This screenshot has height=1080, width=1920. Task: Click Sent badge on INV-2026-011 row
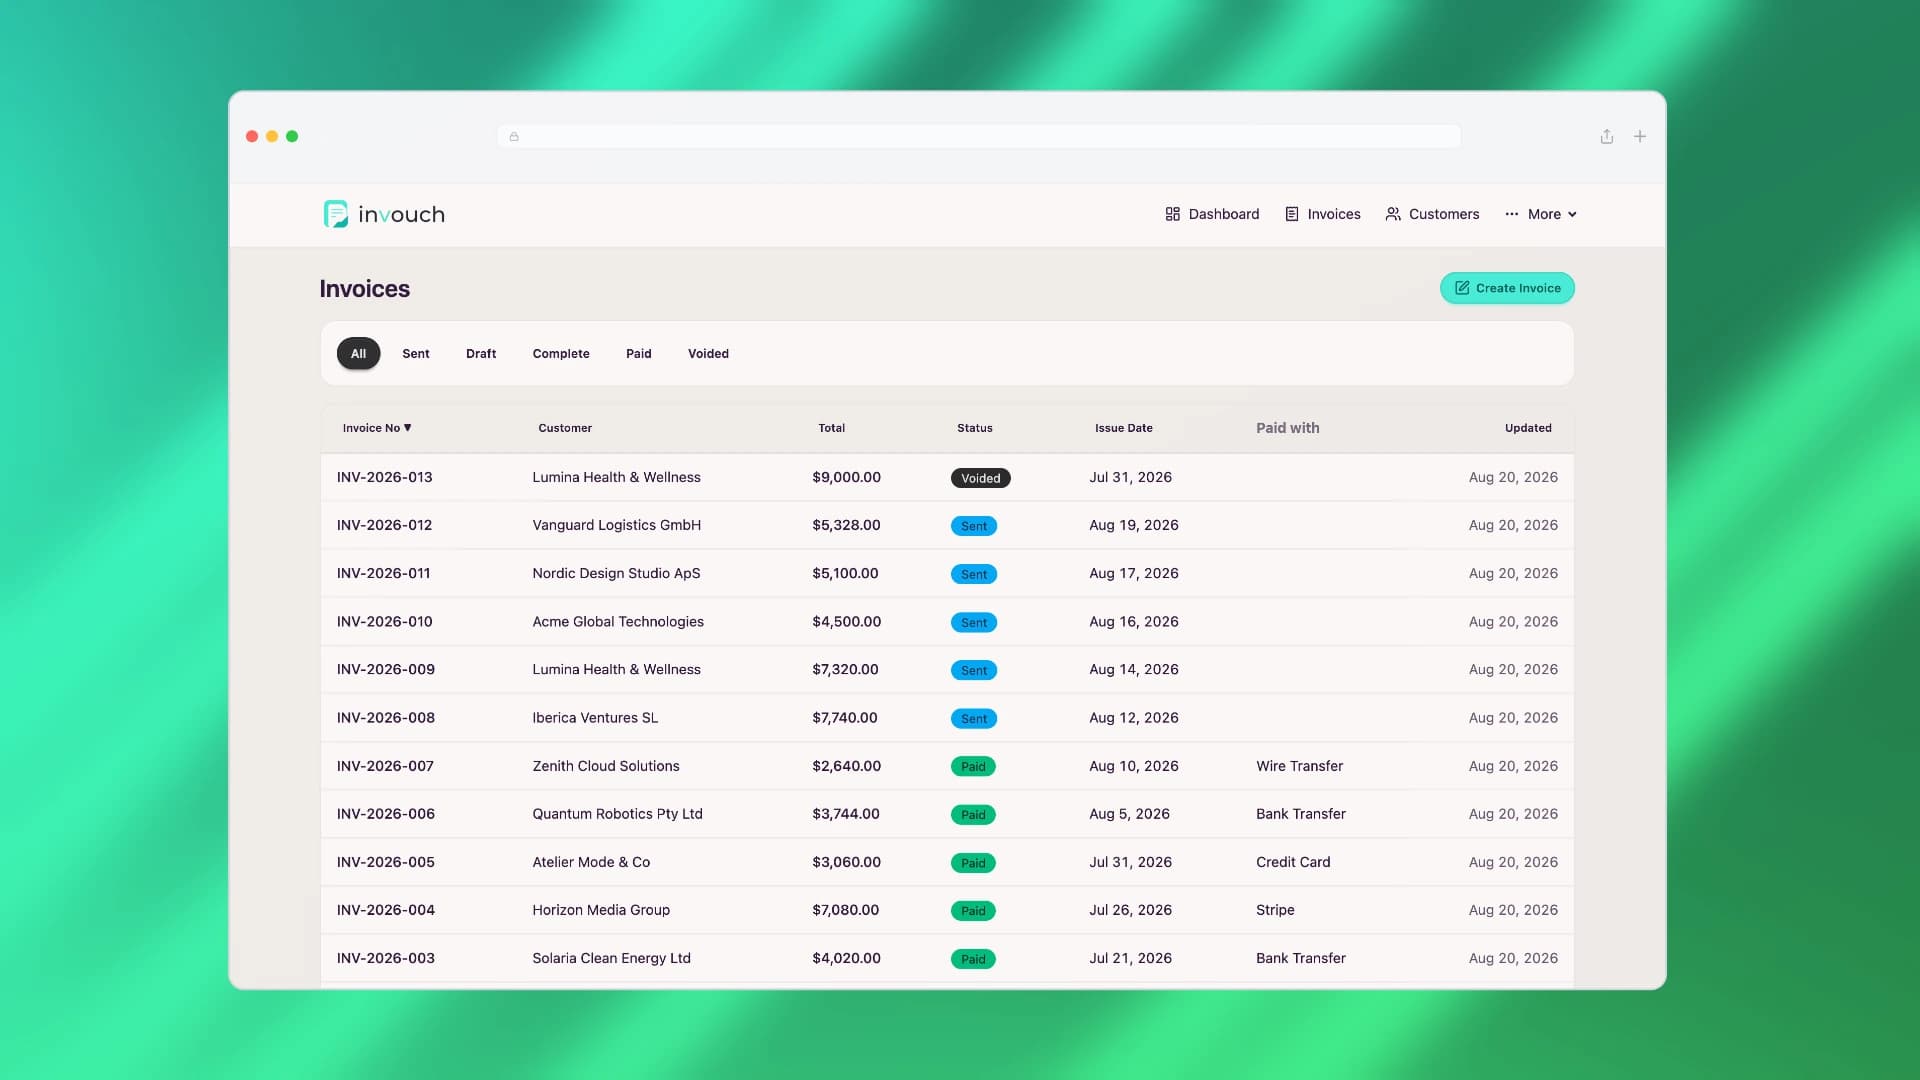(x=973, y=574)
